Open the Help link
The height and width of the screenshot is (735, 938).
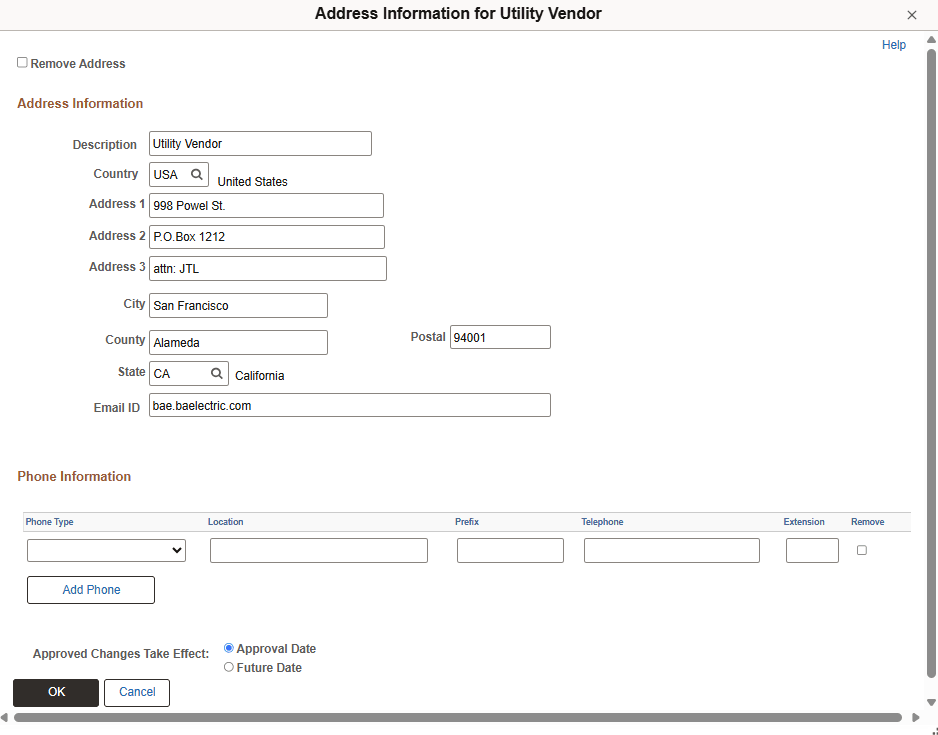click(x=893, y=44)
